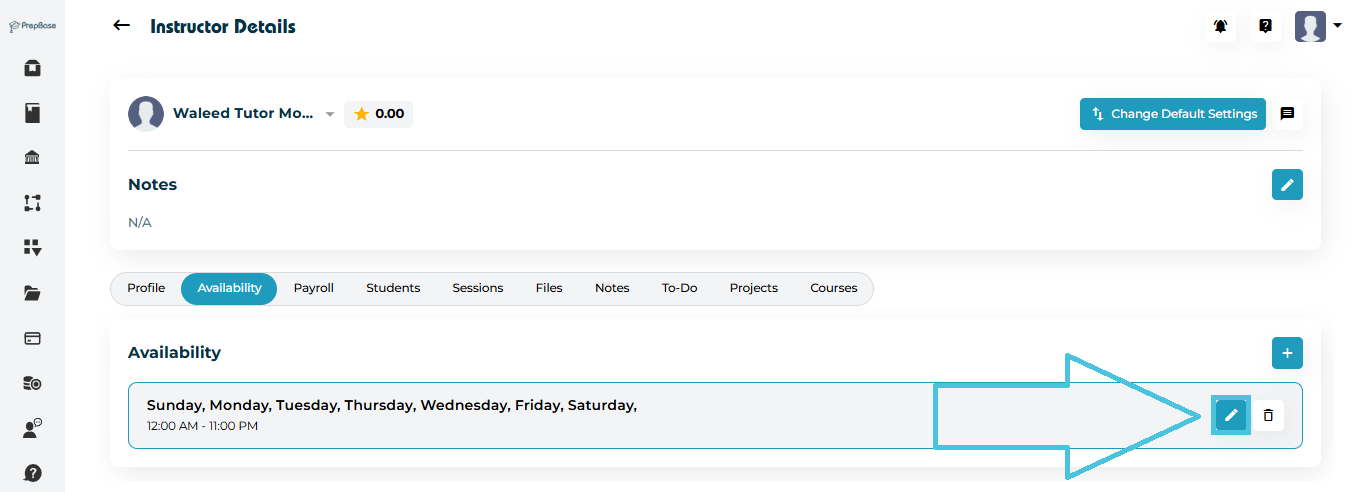Open the bank building icon in sidebar
This screenshot has height=492, width=1361.
click(x=32, y=158)
